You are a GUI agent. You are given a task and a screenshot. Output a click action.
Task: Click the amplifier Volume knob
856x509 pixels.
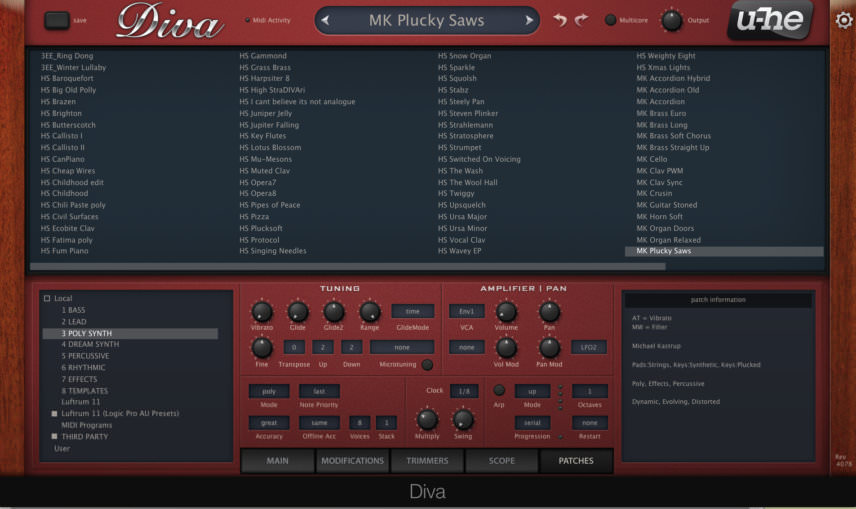coord(506,312)
